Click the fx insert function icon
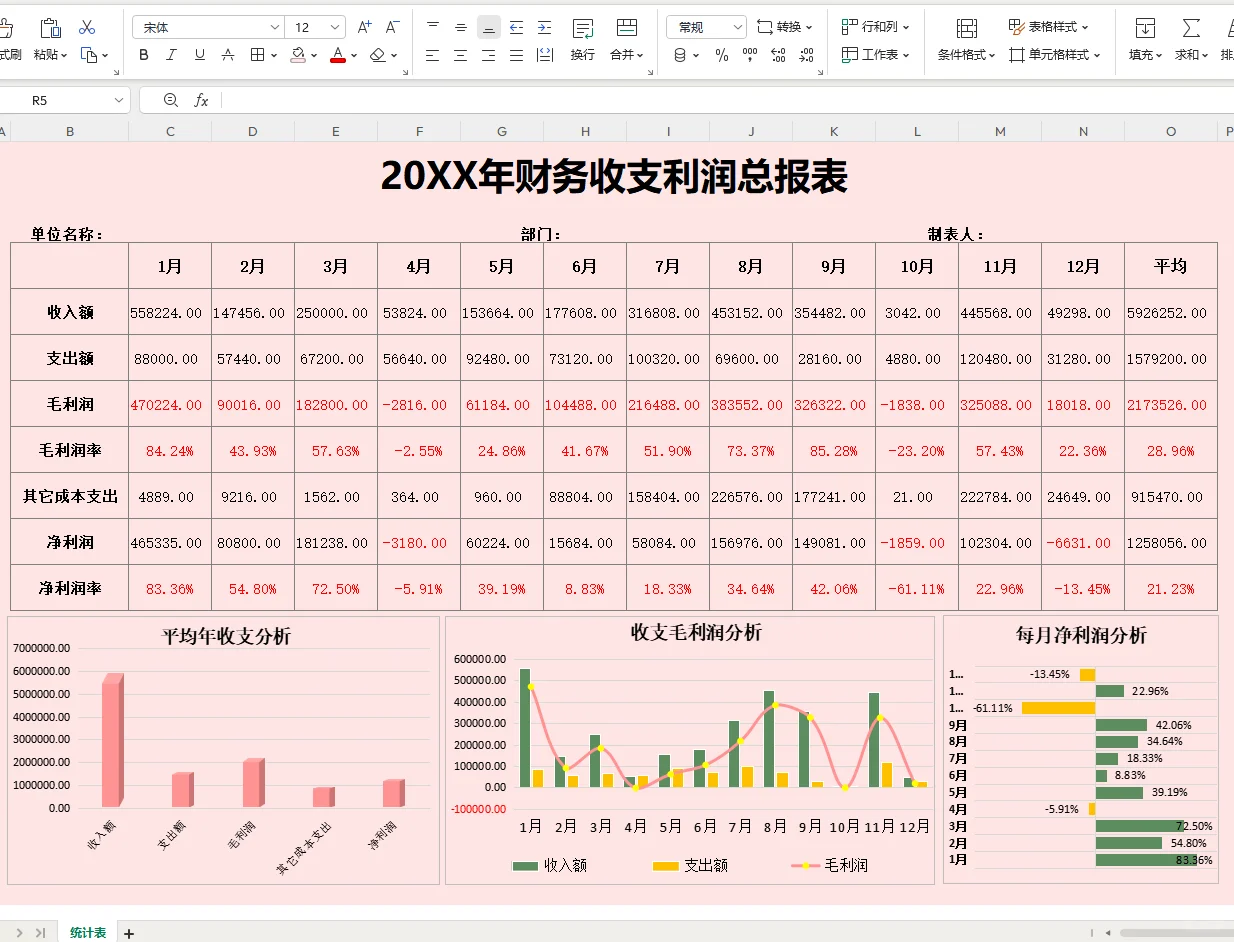 (201, 100)
